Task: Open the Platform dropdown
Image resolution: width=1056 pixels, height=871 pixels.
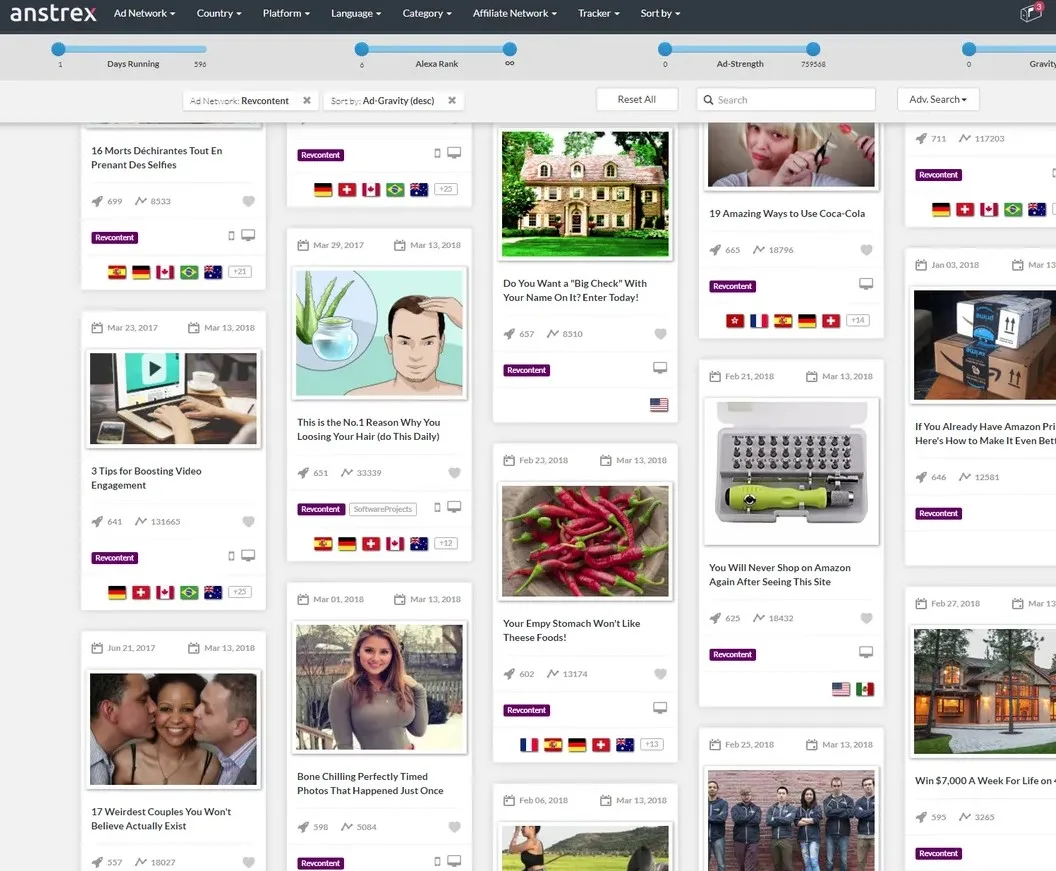Action: tap(286, 13)
